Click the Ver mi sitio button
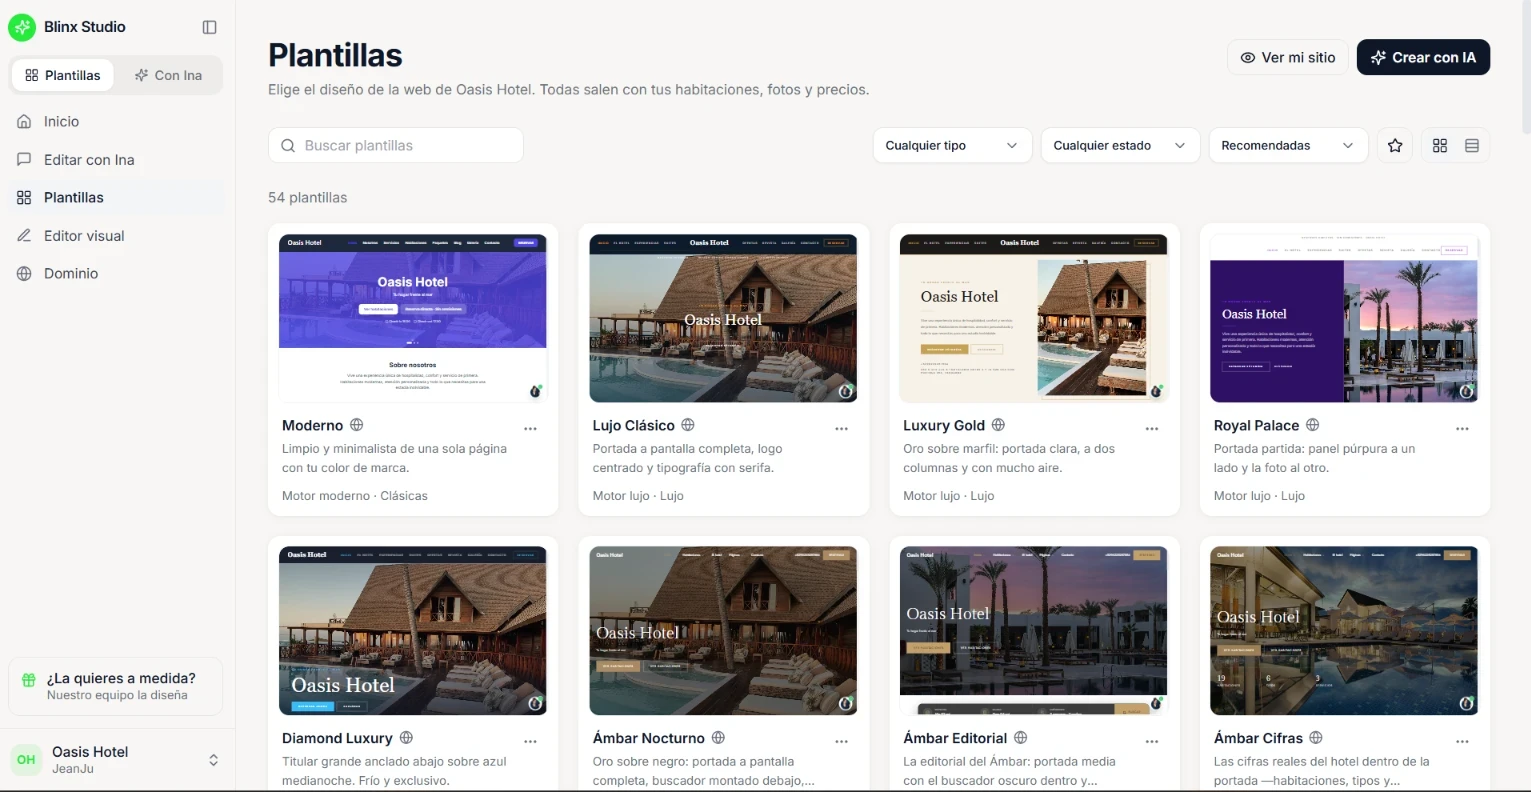This screenshot has width=1531, height=792. pos(1288,57)
